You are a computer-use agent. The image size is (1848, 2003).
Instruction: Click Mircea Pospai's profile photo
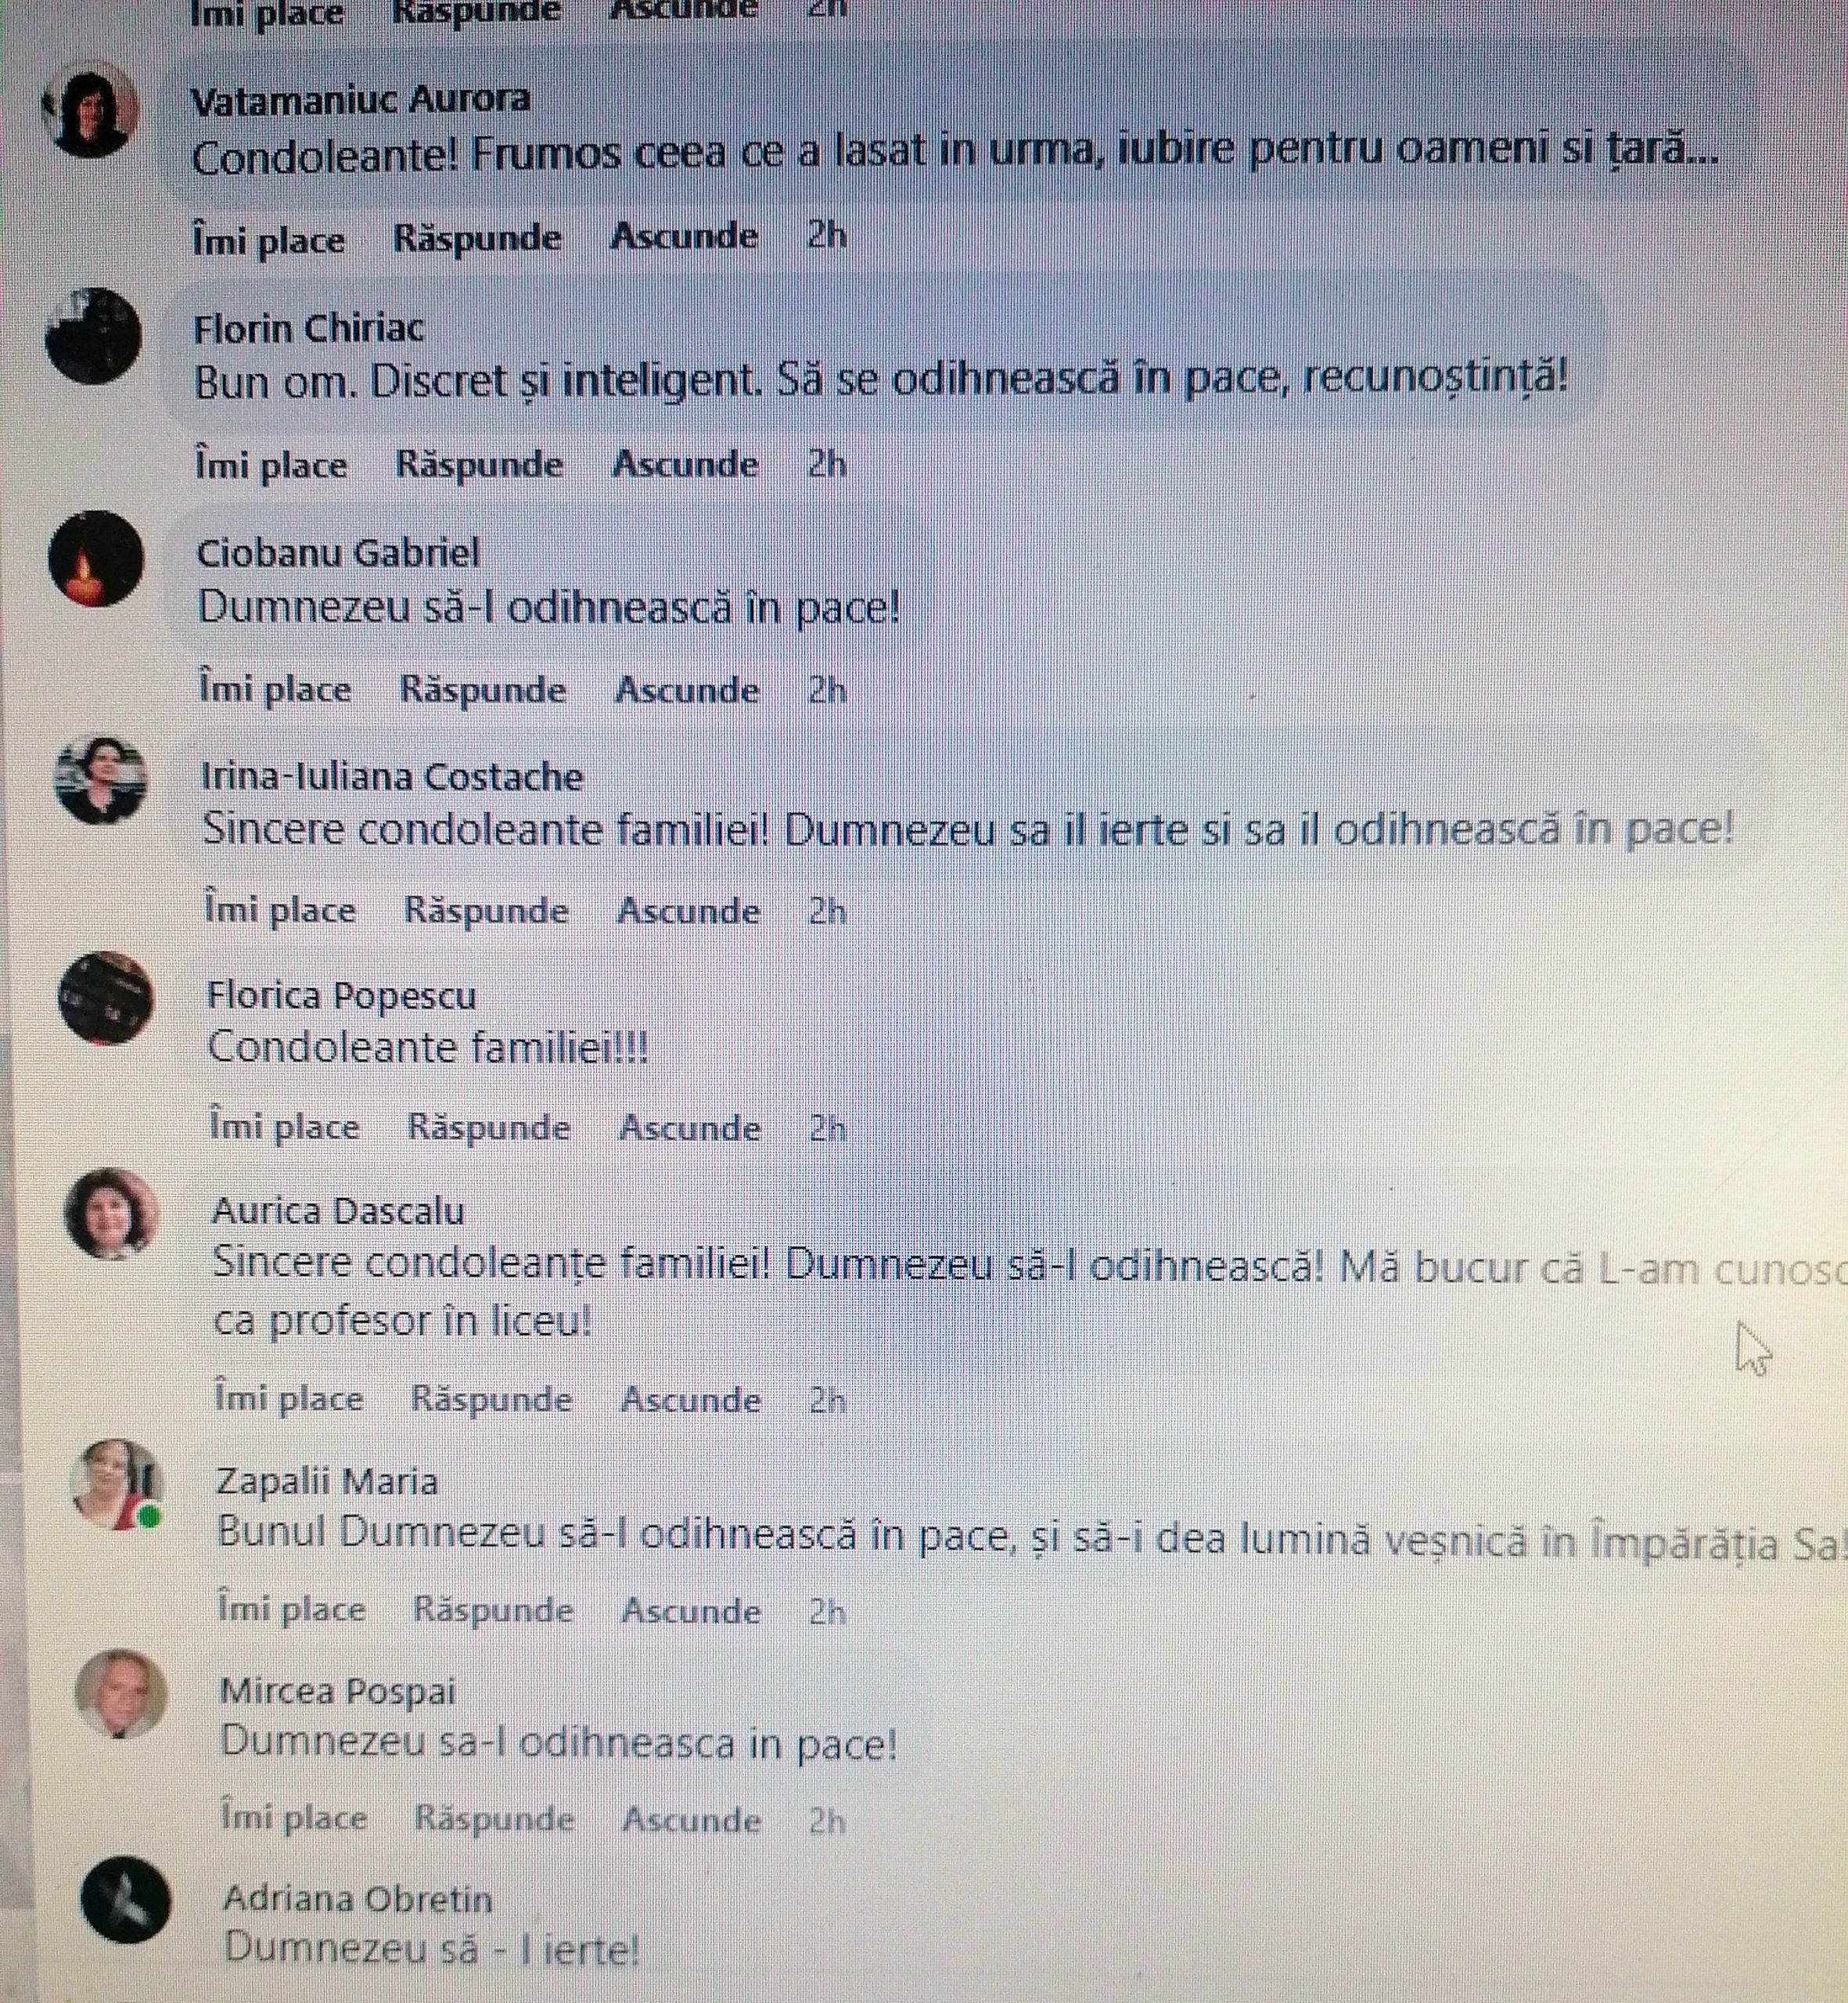(x=122, y=1693)
